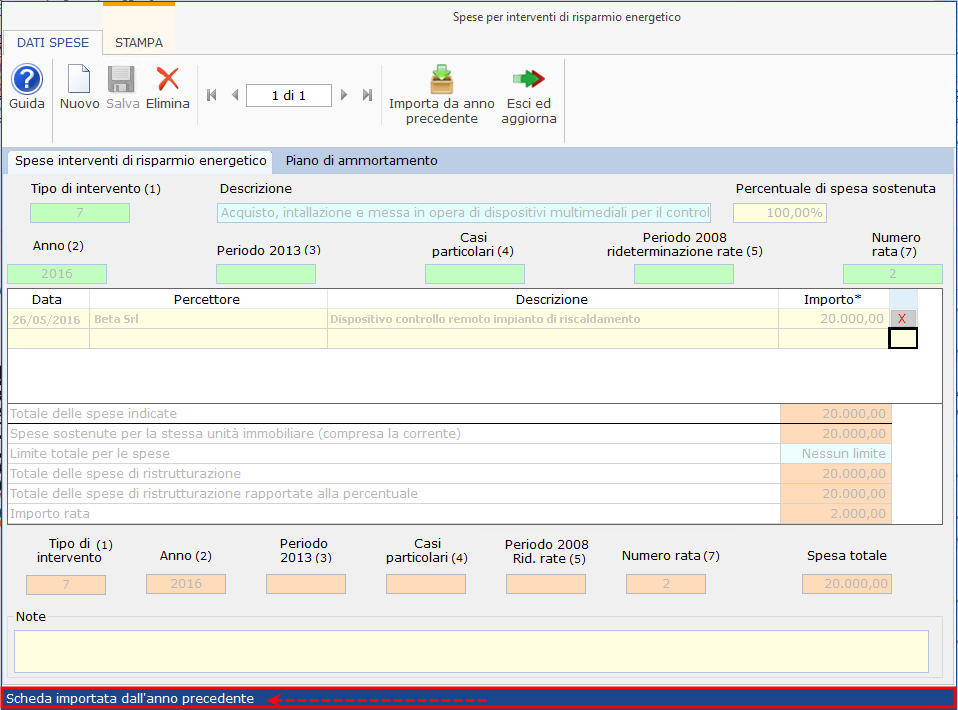Click the empty Percettore cell in second row
Viewport: 958px width, 710px height.
click(208, 339)
